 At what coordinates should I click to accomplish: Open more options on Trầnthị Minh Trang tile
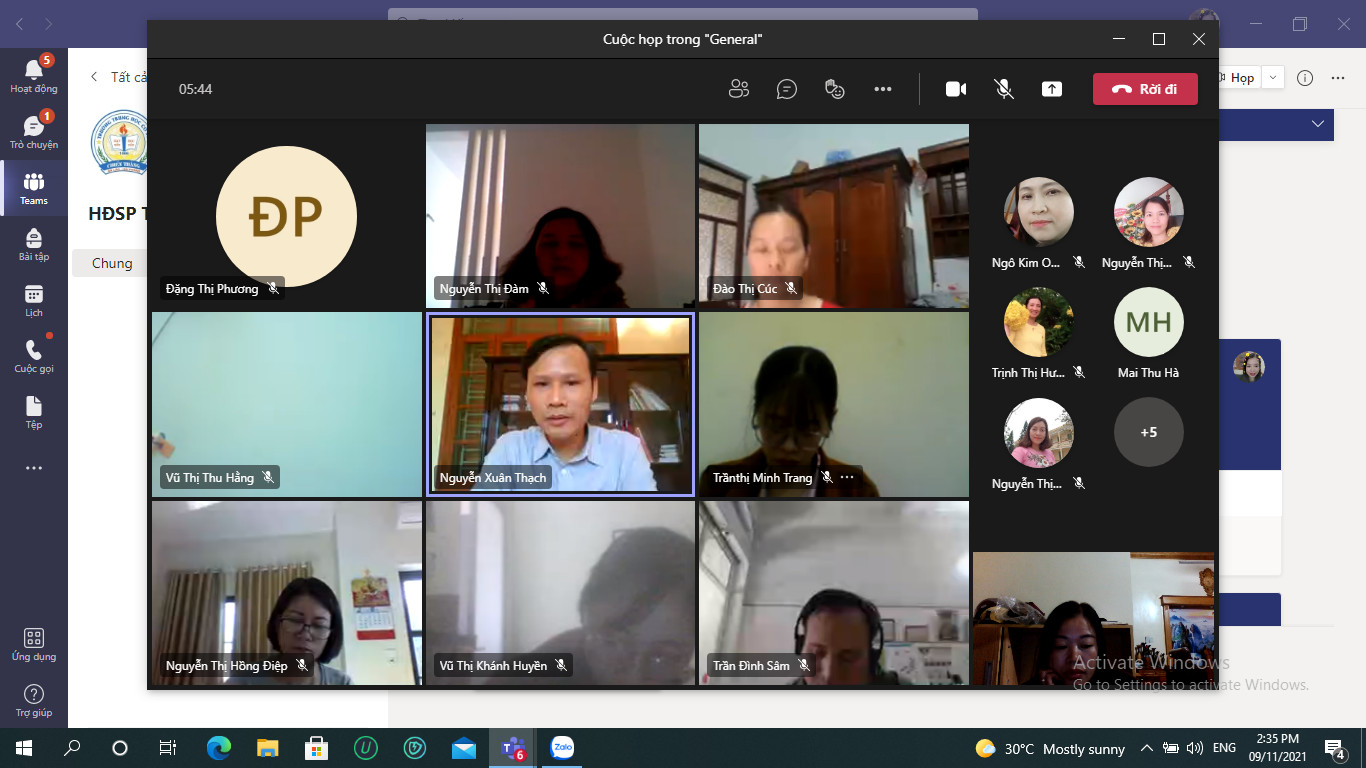tap(847, 477)
